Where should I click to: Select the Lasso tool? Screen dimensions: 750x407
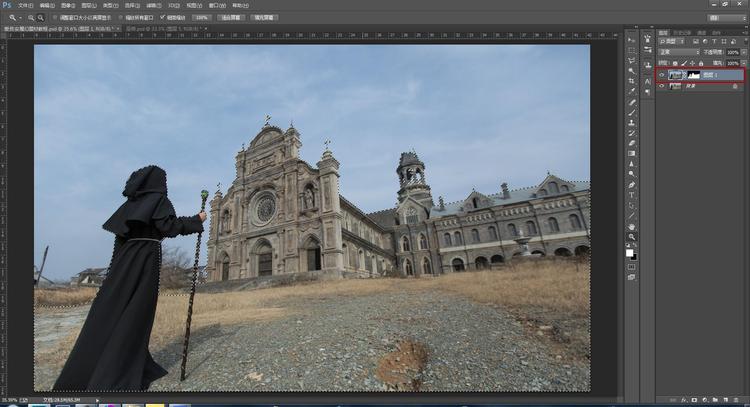[x=631, y=60]
